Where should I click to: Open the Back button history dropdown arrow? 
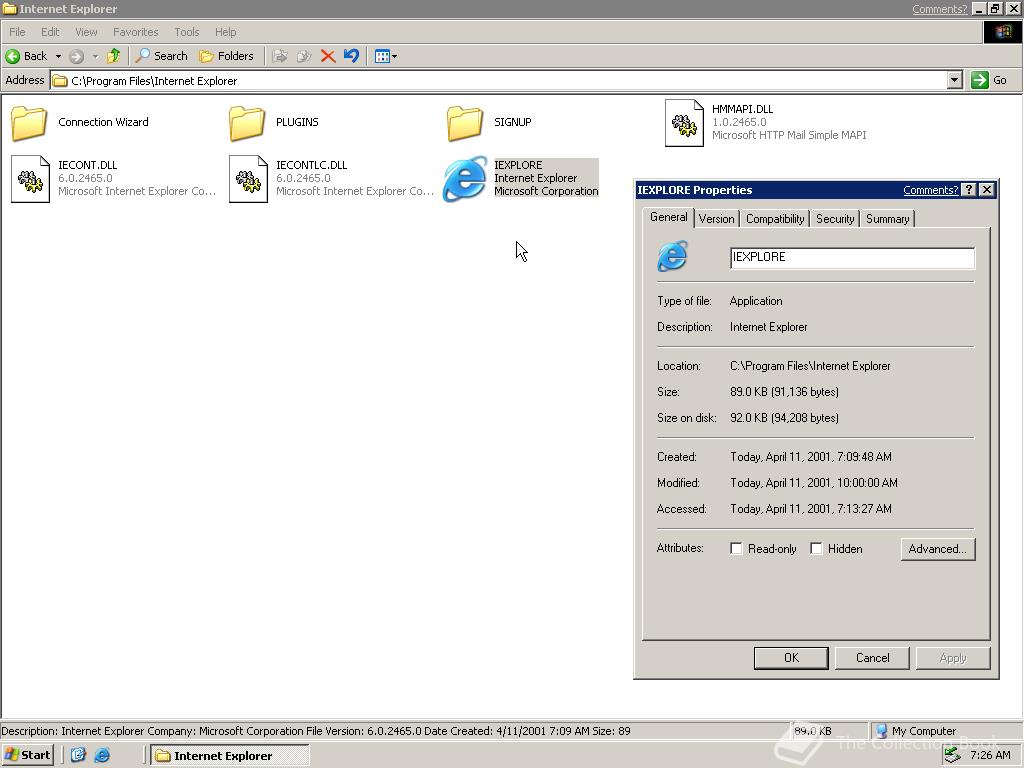pos(58,56)
